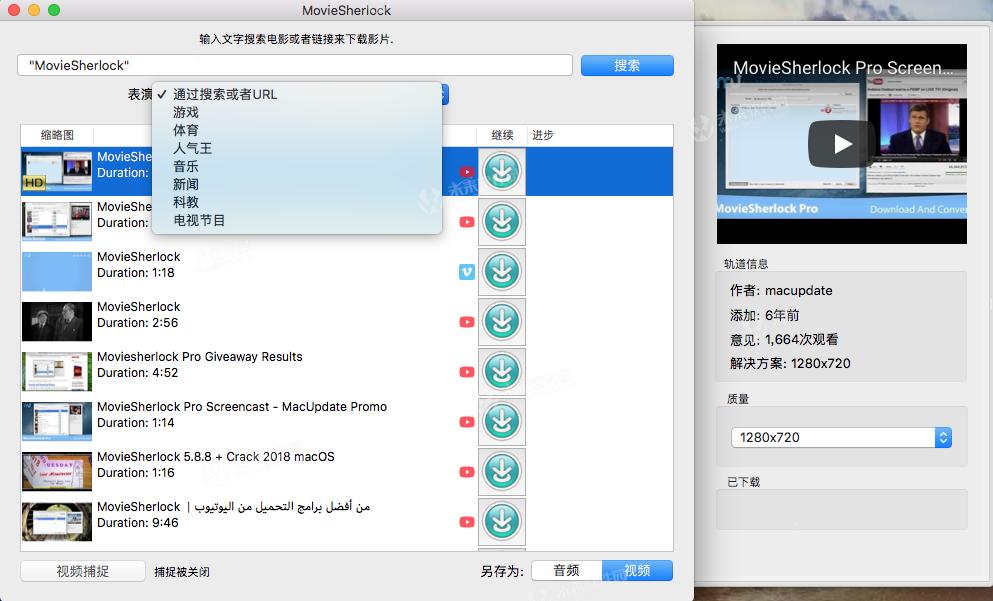
Task: Download the Arabic-titled MovieSherlock video
Action: 501,521
